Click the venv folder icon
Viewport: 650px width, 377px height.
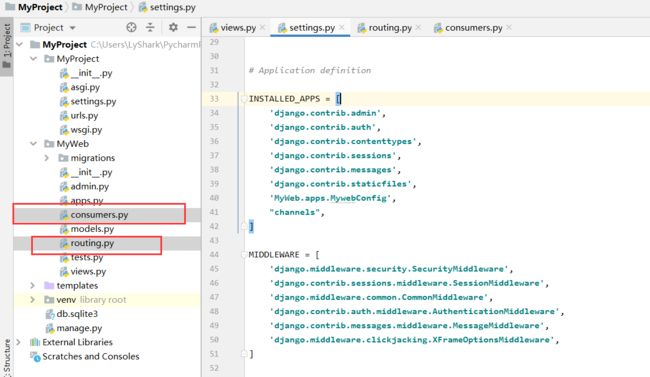tap(49, 299)
